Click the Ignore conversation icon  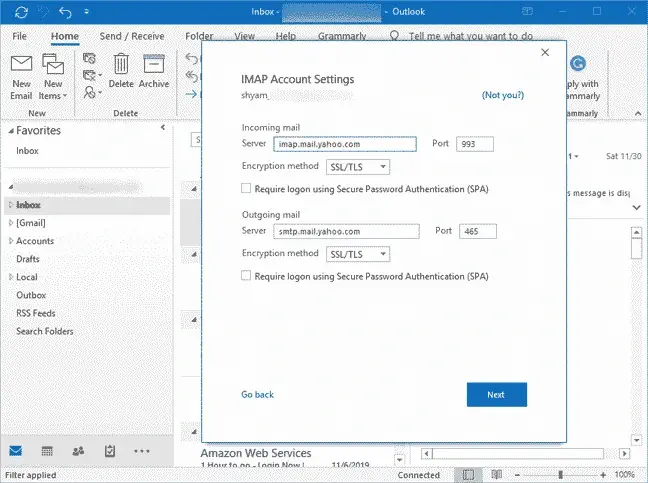click(89, 59)
